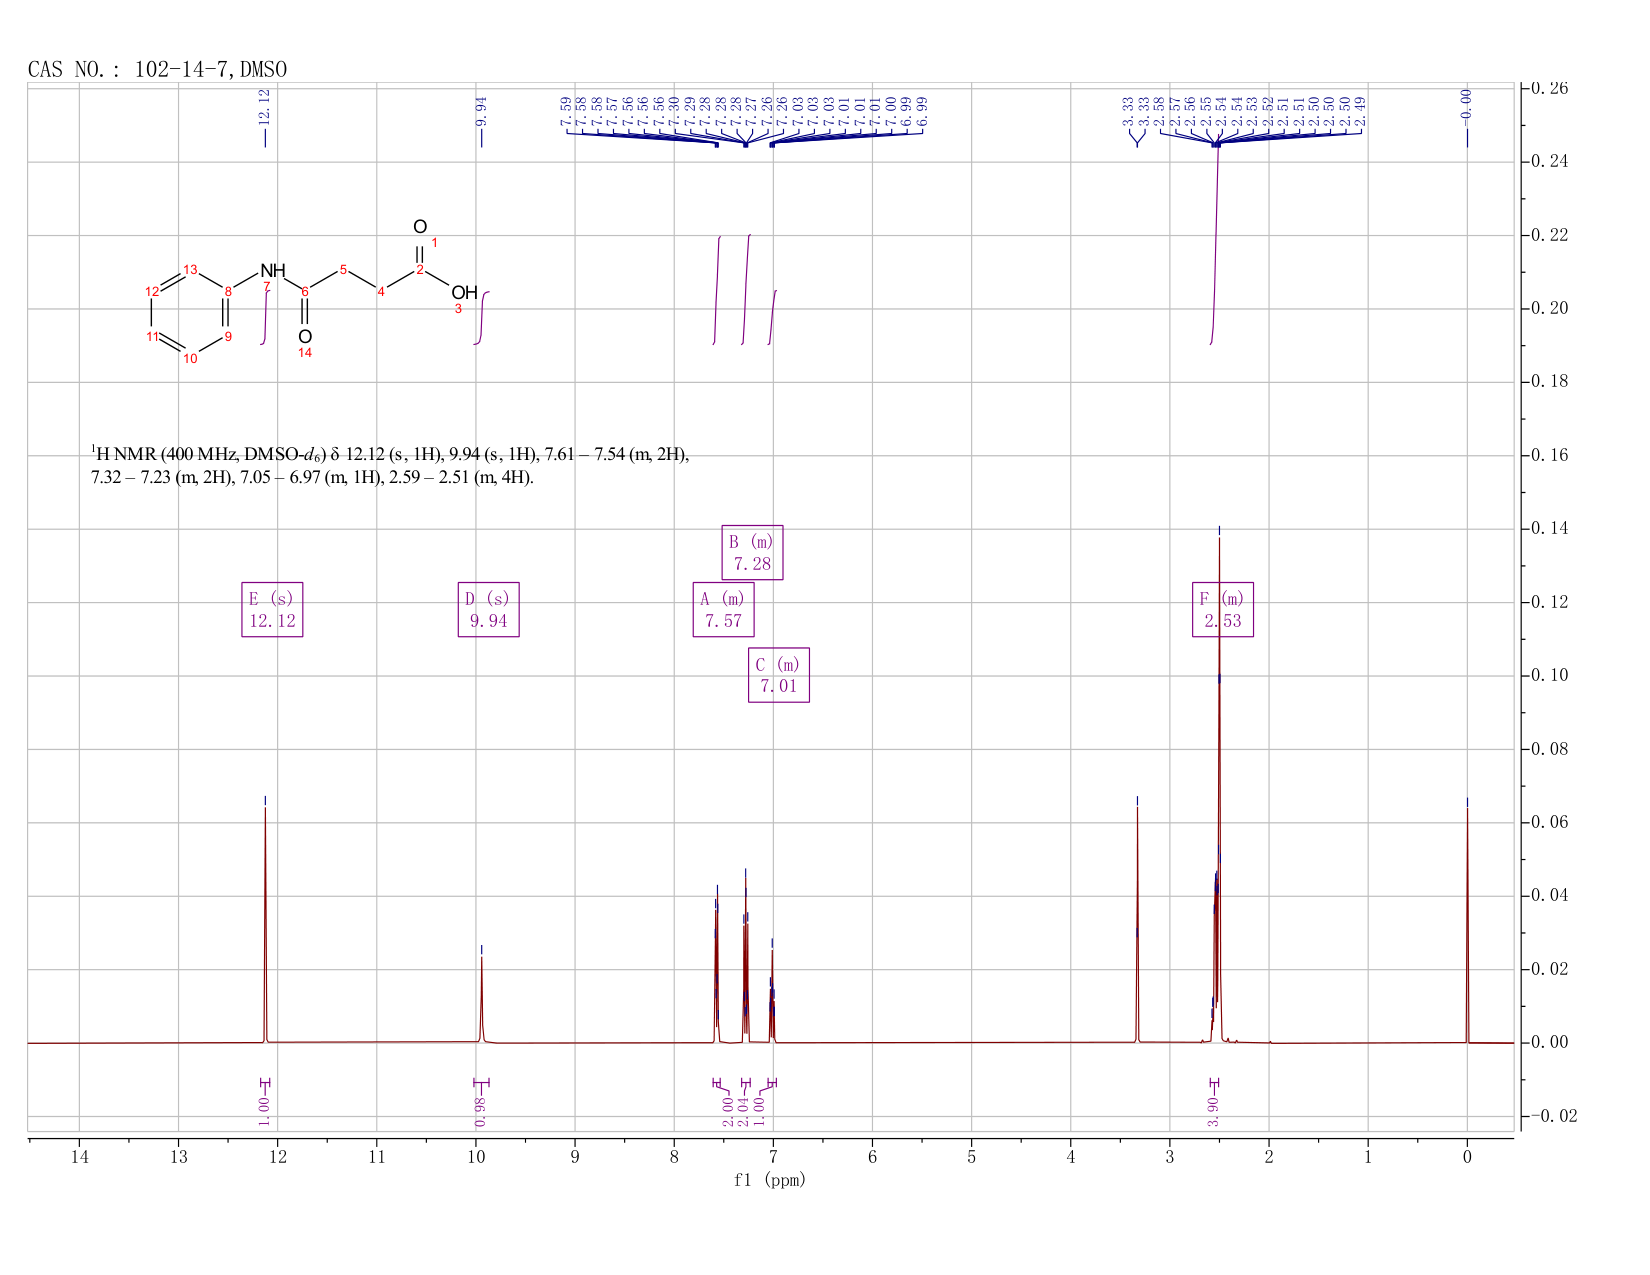Click the integral curve above 9.94 peak
This screenshot has height=1275, width=1650.
[481, 317]
